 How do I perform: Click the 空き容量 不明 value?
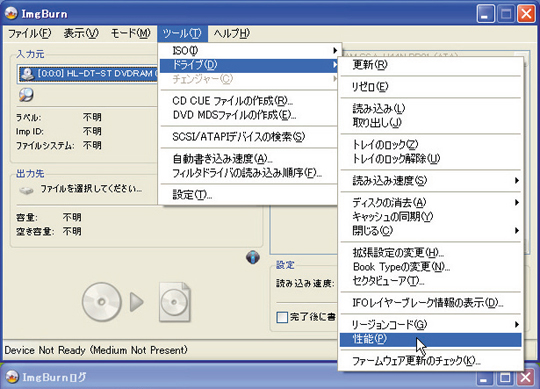[72, 231]
